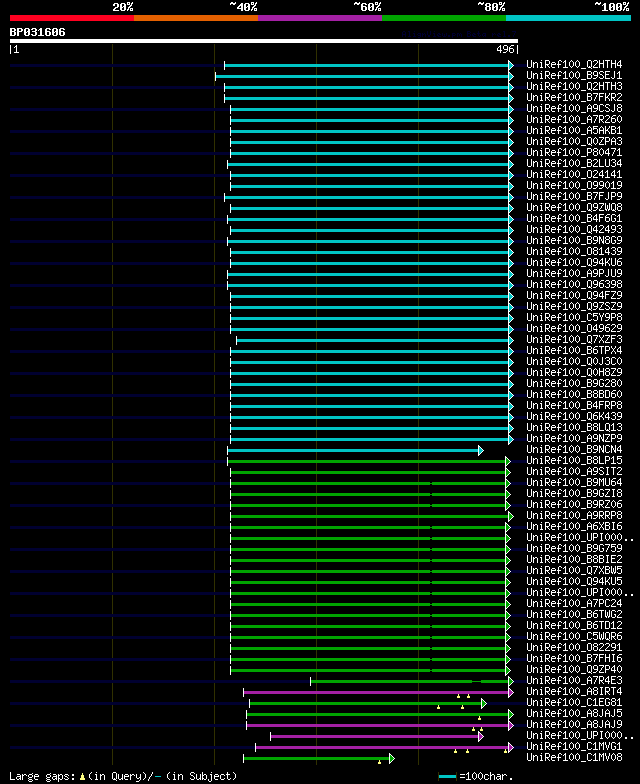The width and height of the screenshot is (640, 784).
Task: Select hit label UniRef100_O81439
Action: pos(574,252)
